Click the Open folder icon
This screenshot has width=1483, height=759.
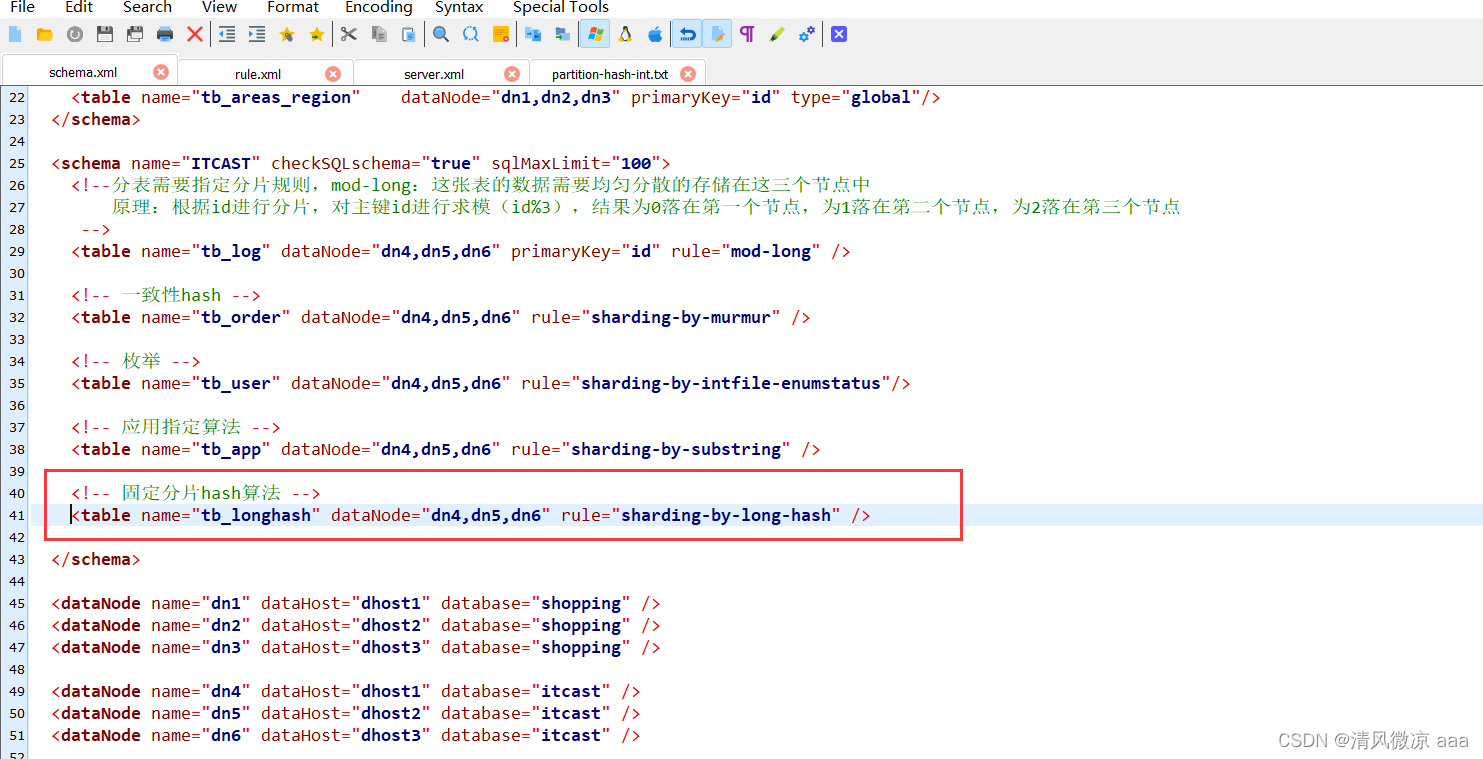tap(45, 35)
